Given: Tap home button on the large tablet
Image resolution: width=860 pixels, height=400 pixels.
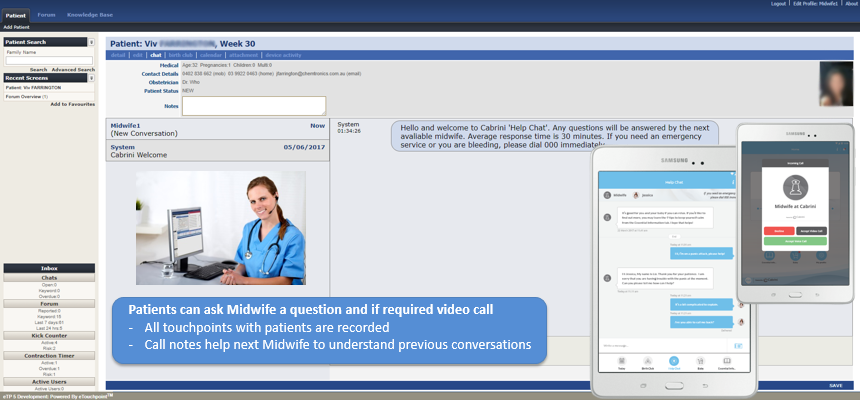Looking at the screenshot, I should [x=674, y=386].
